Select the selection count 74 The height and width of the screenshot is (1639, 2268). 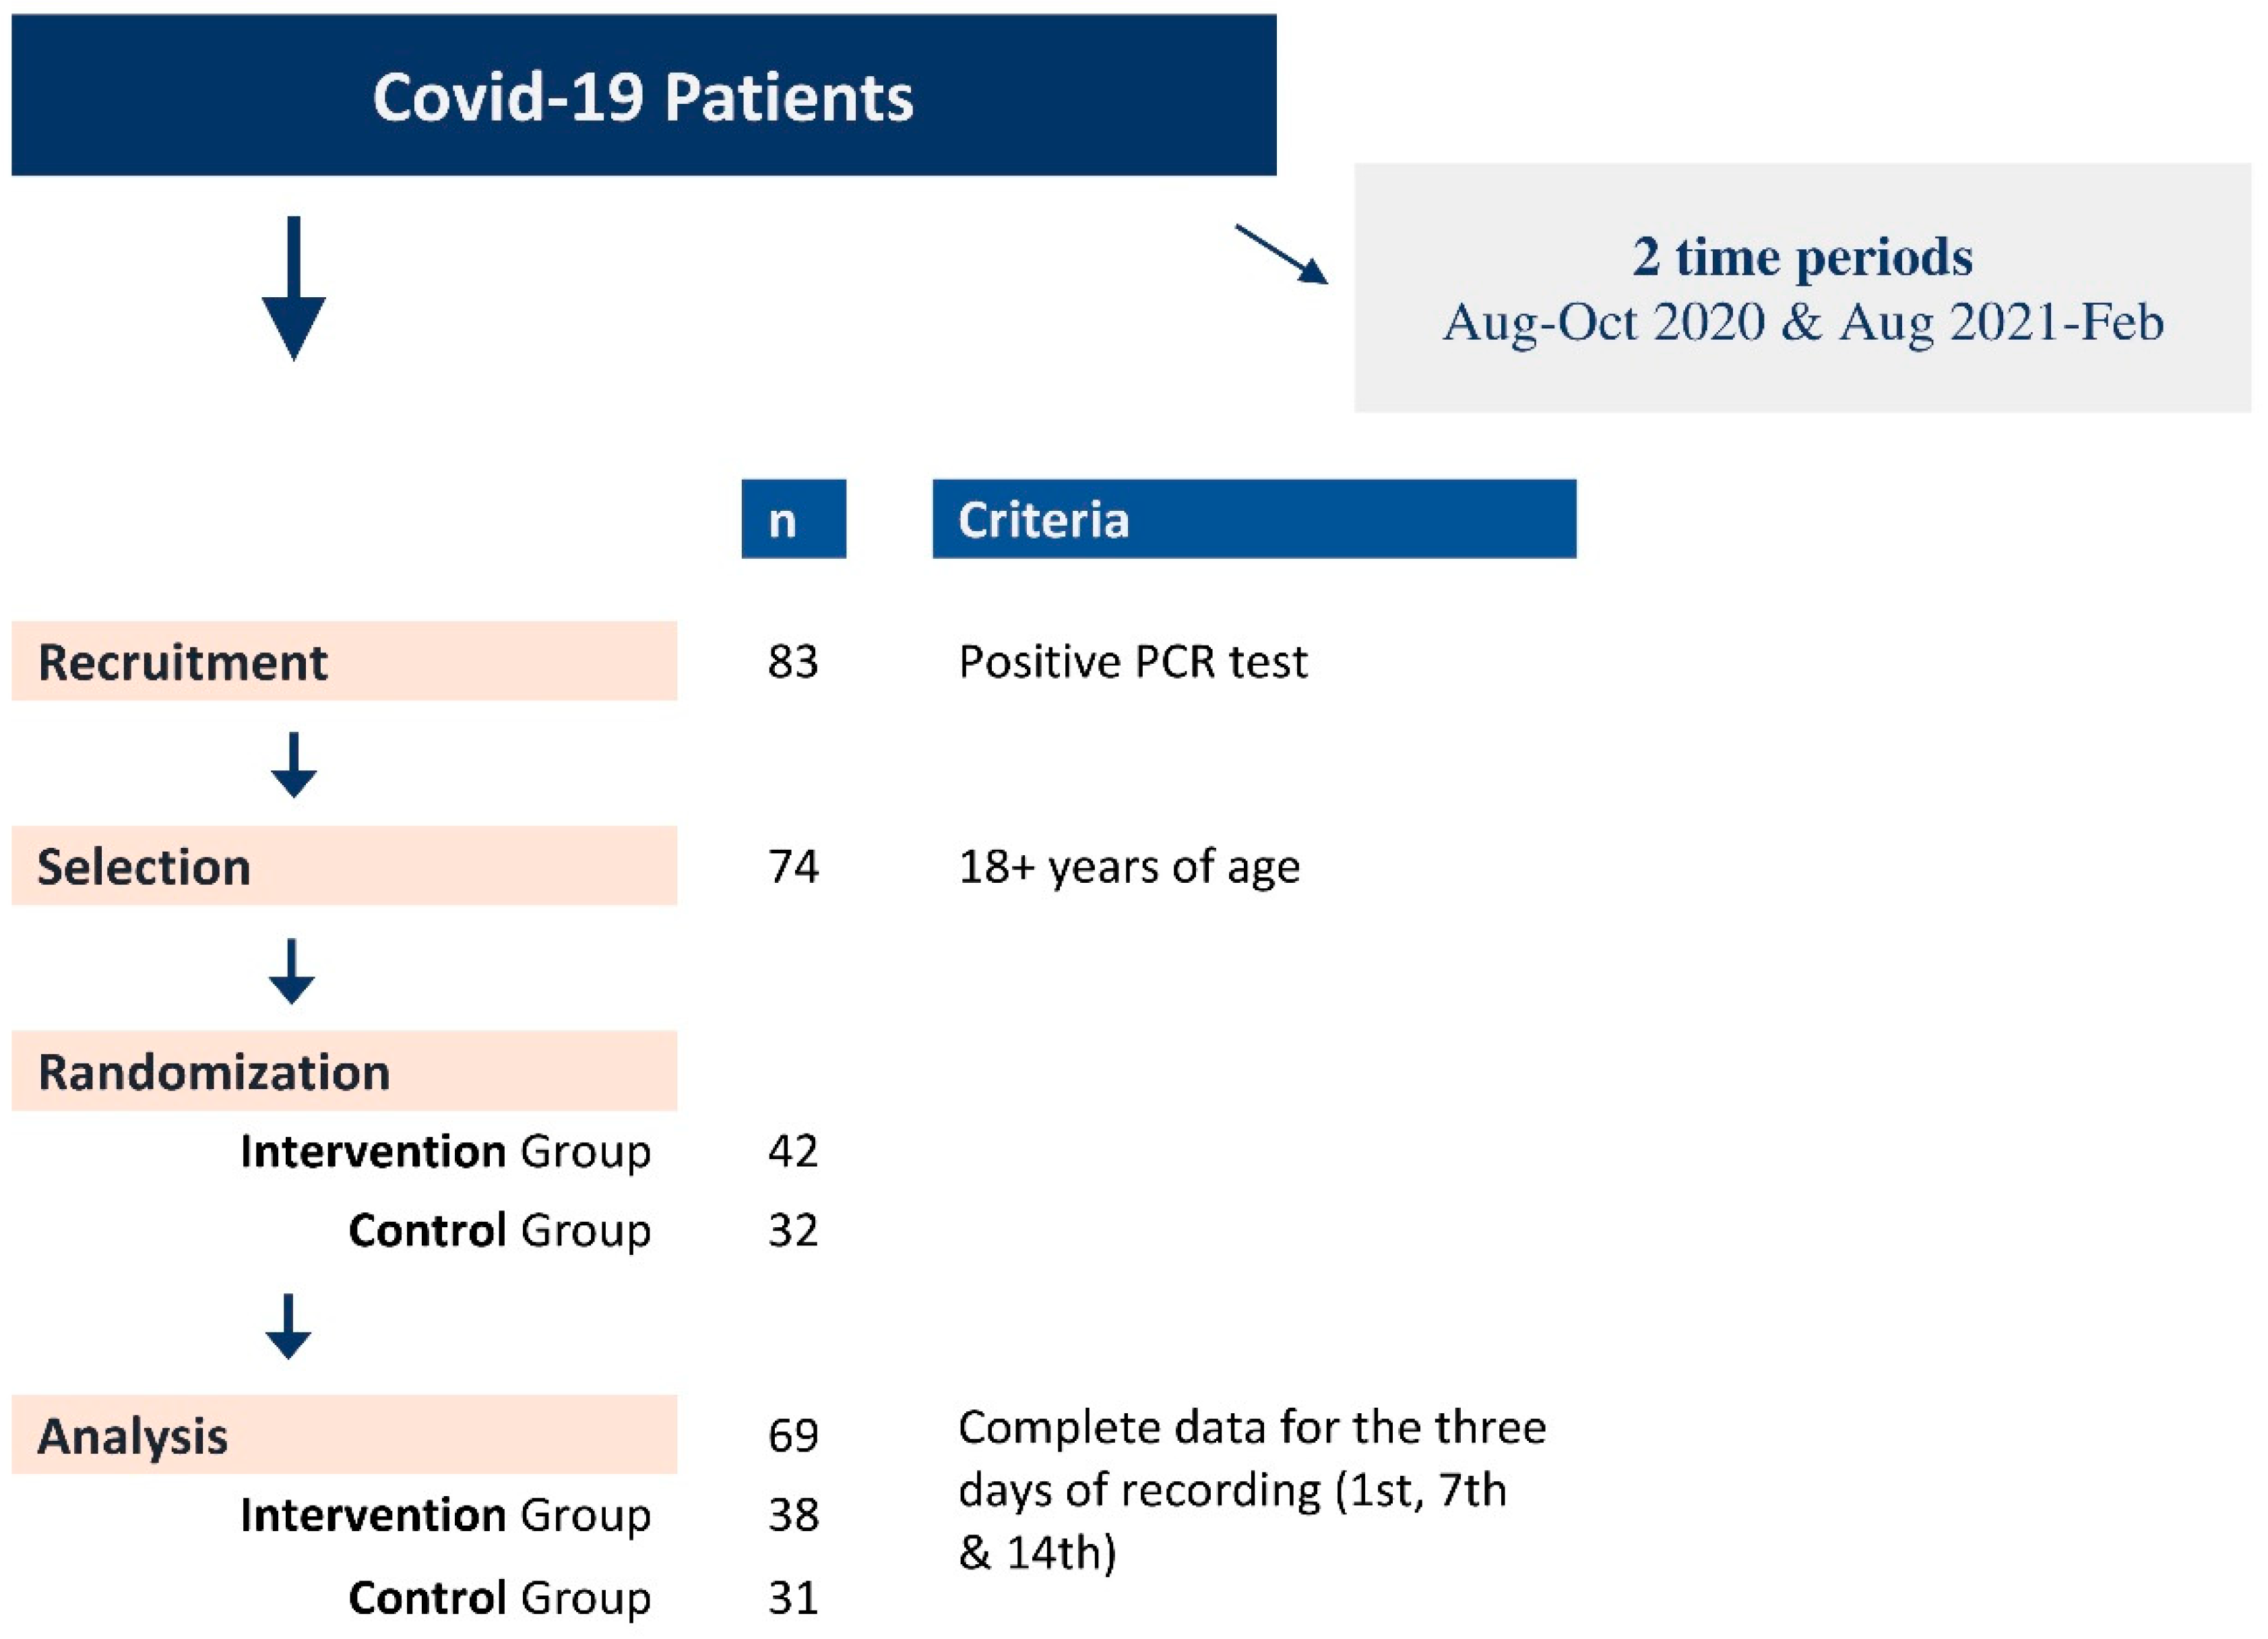pyautogui.click(x=793, y=866)
